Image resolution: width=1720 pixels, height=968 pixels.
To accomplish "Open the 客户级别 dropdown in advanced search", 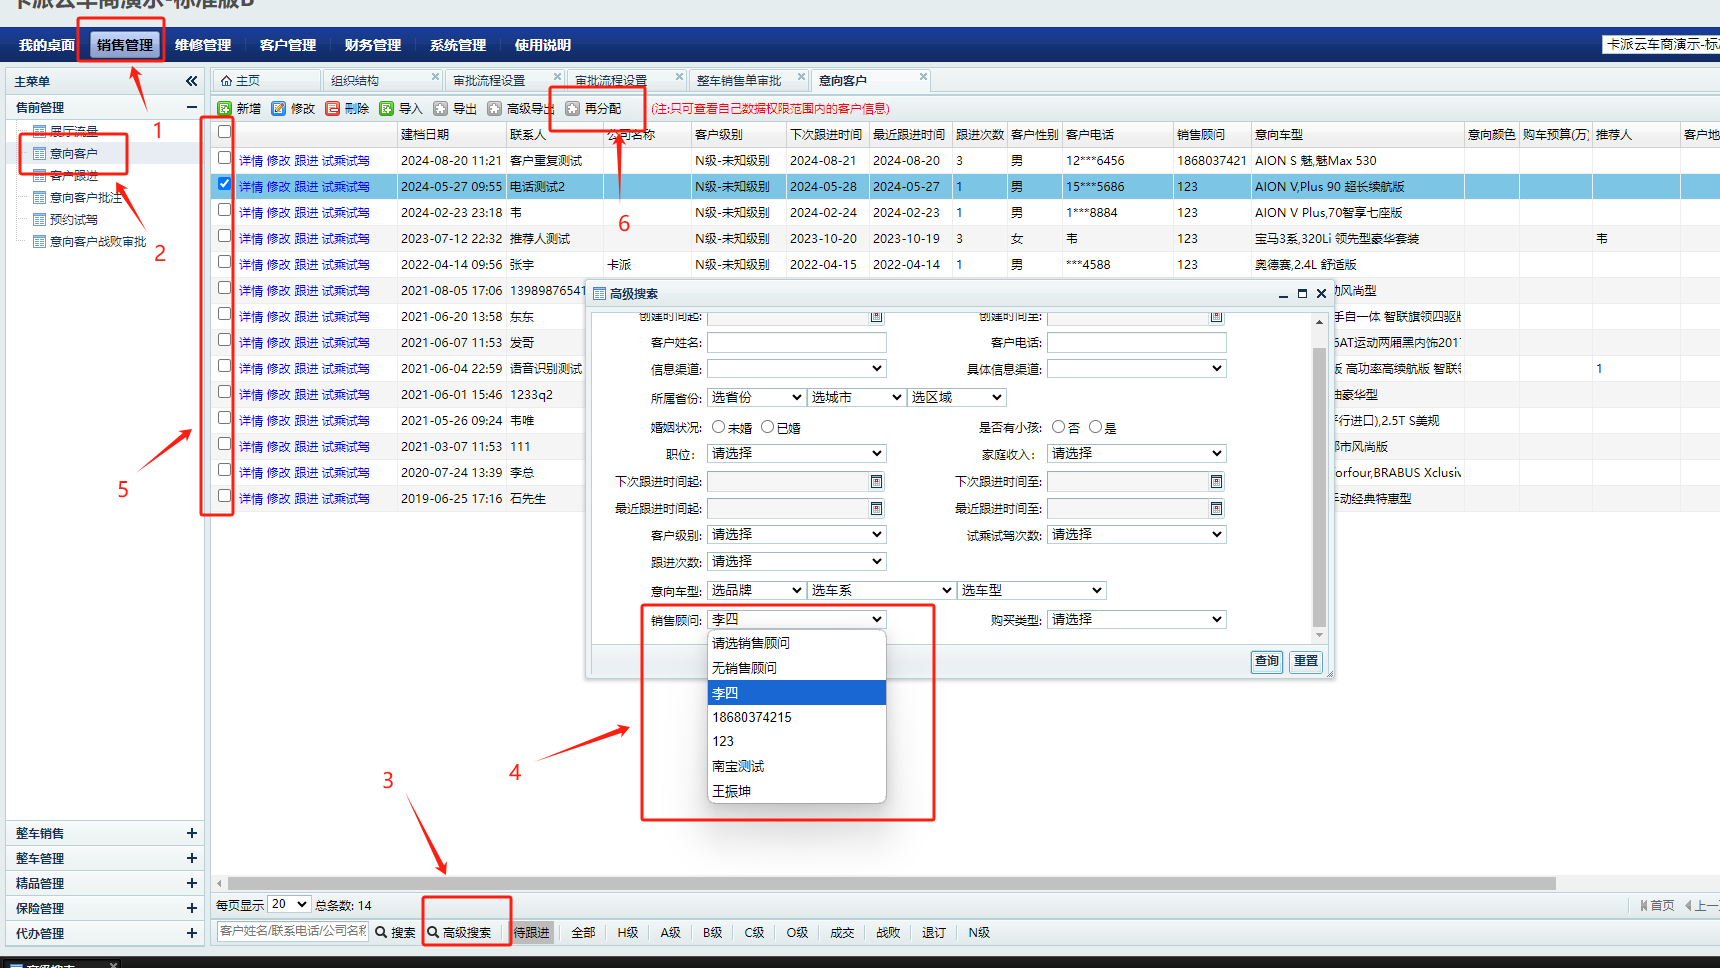I will coord(796,535).
